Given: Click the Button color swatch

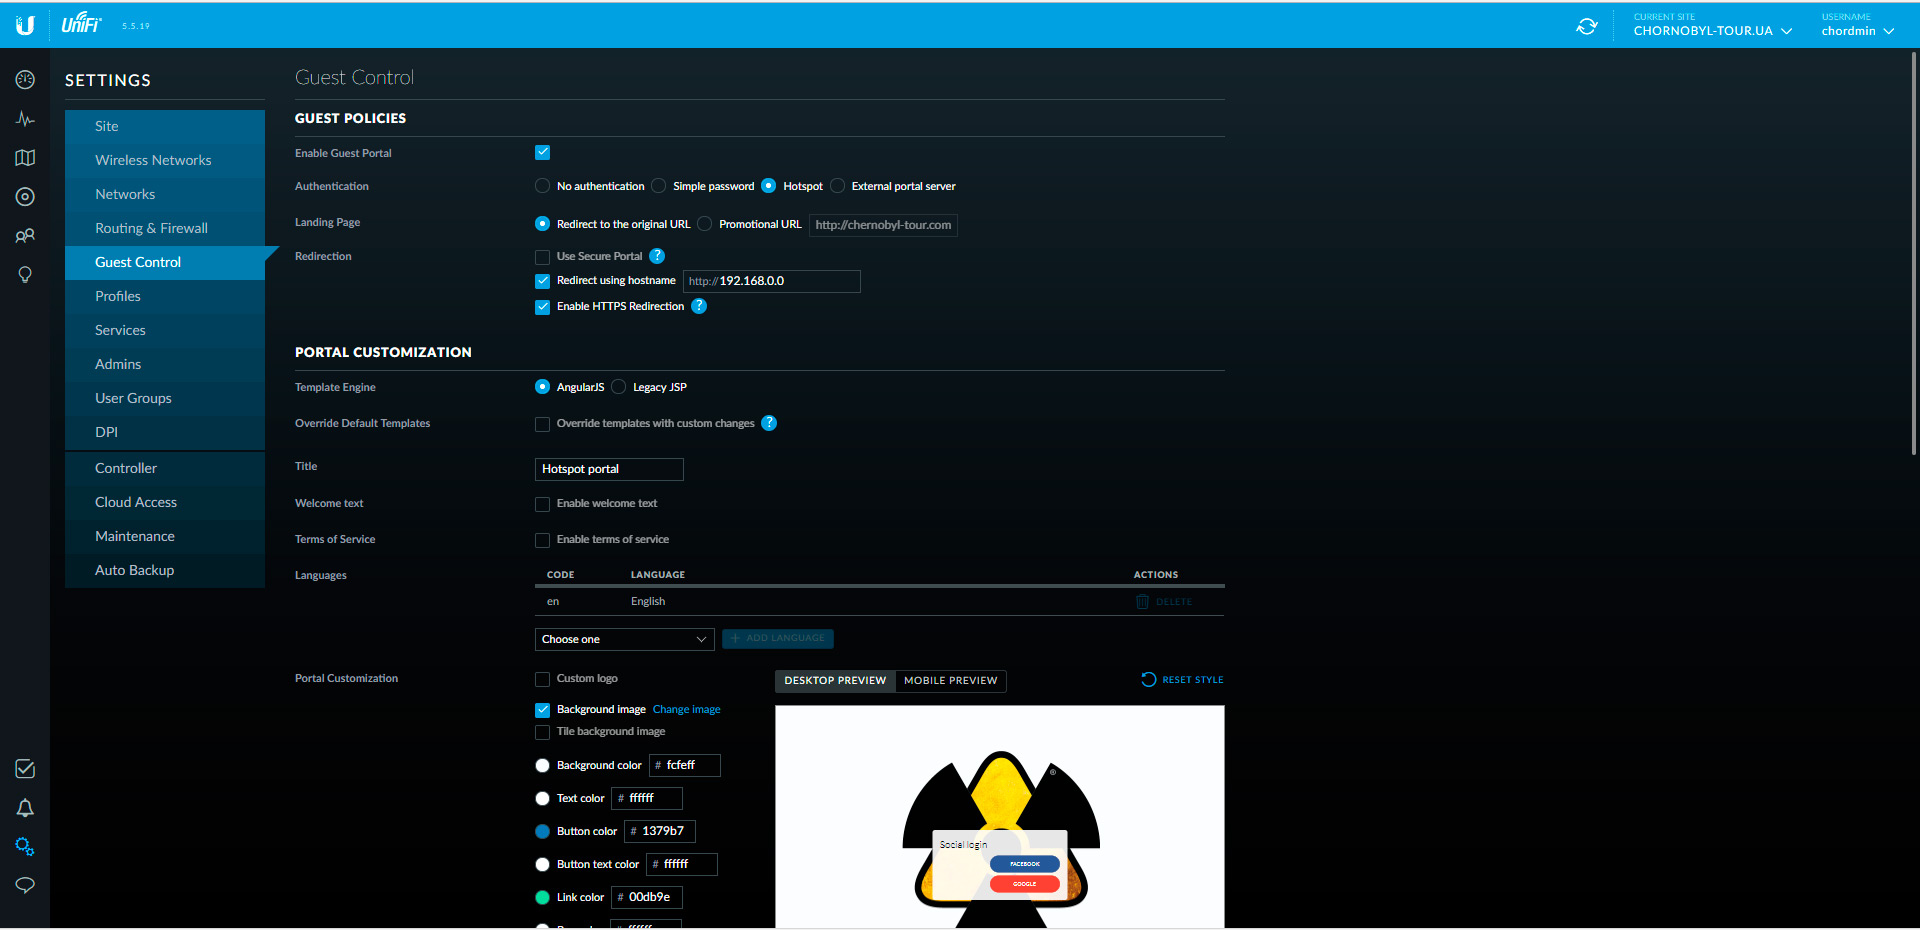Looking at the screenshot, I should tap(542, 832).
